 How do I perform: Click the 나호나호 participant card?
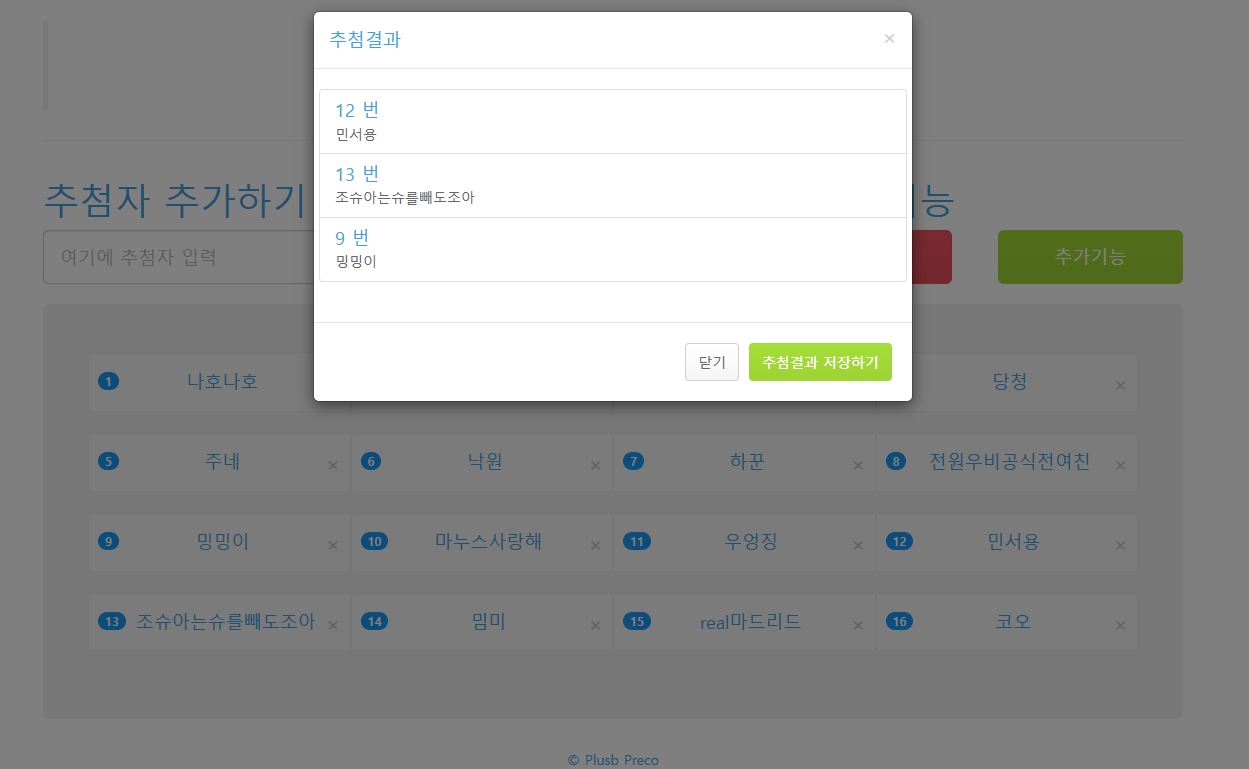tap(222, 381)
